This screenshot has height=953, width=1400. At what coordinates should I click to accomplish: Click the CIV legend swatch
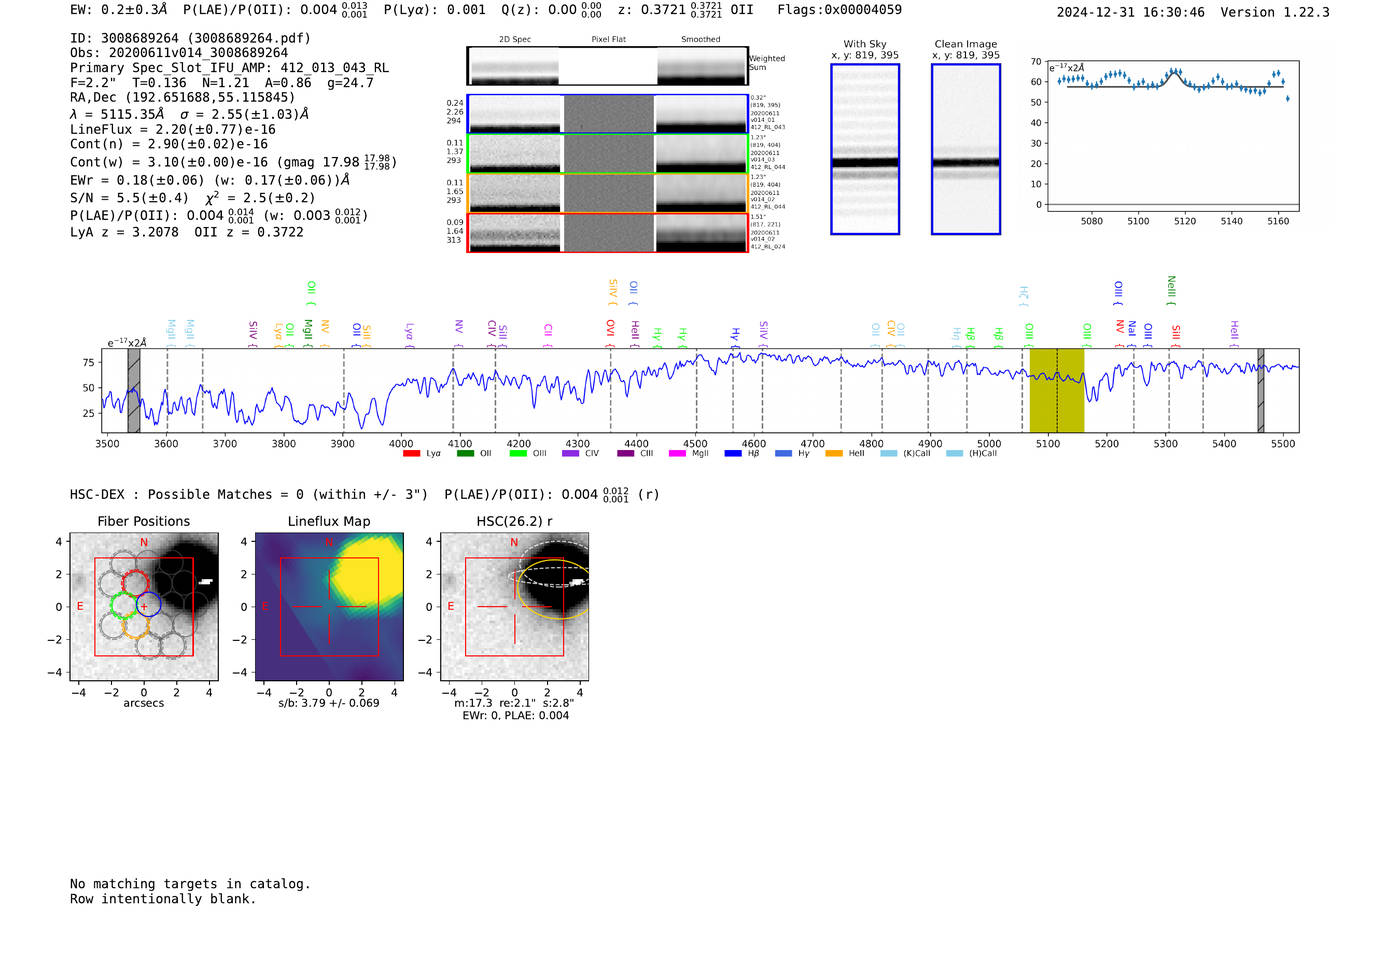click(x=571, y=454)
